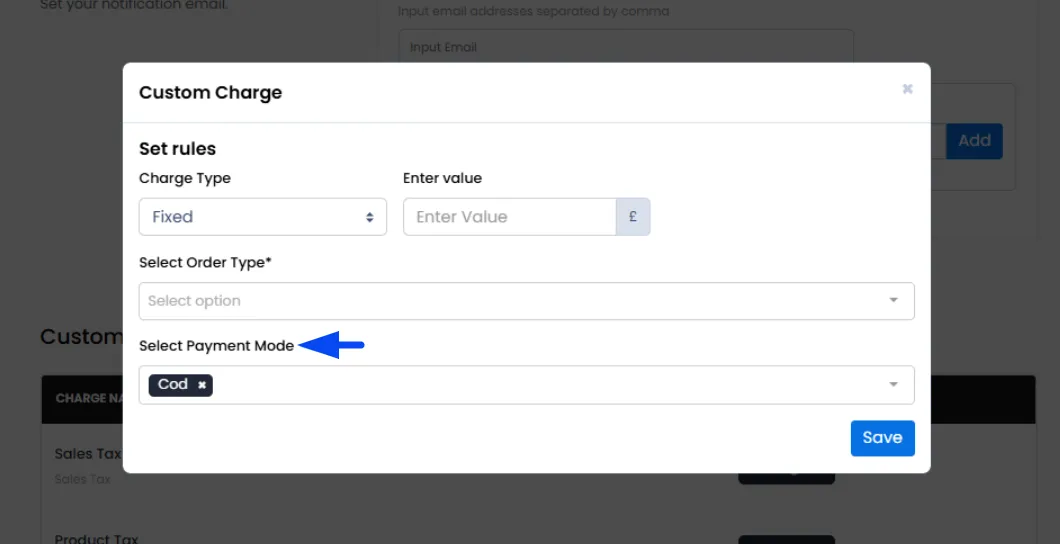Click the 'Select option' placeholder text
The width and height of the screenshot is (1060, 544).
[x=194, y=301]
